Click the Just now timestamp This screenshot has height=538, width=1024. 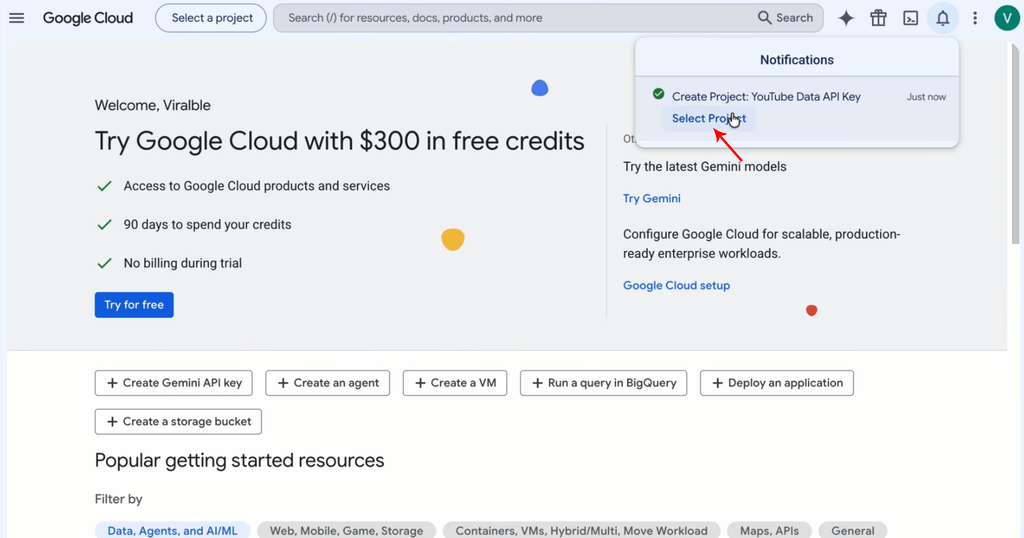pyautogui.click(x=926, y=97)
